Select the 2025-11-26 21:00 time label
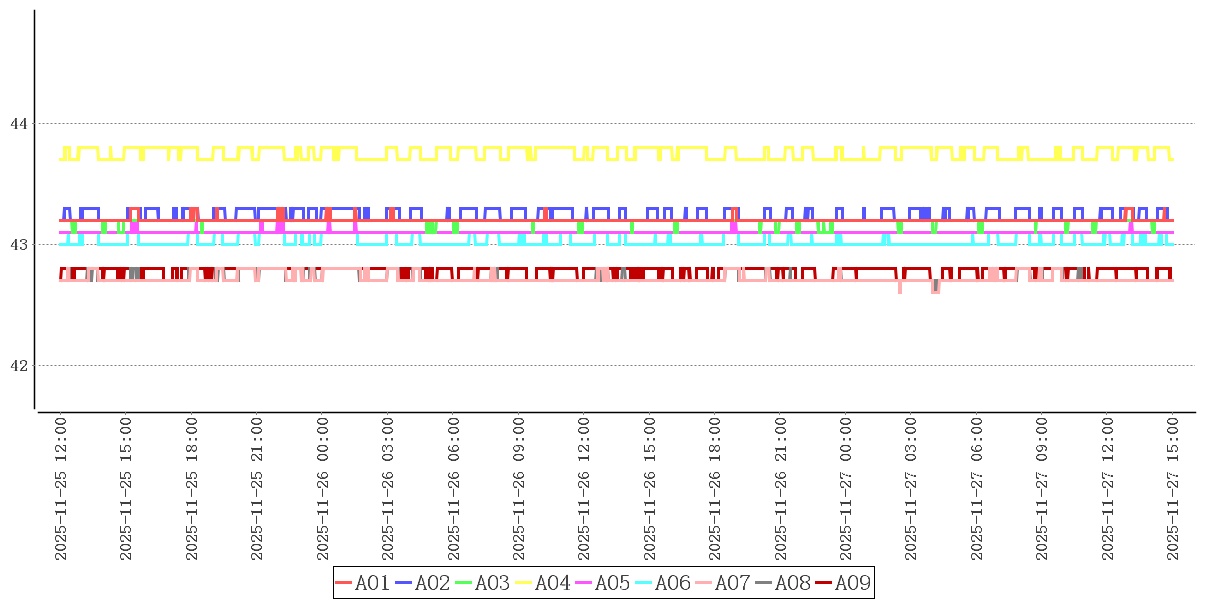The width and height of the screenshot is (1207, 600). pyautogui.click(x=781, y=489)
